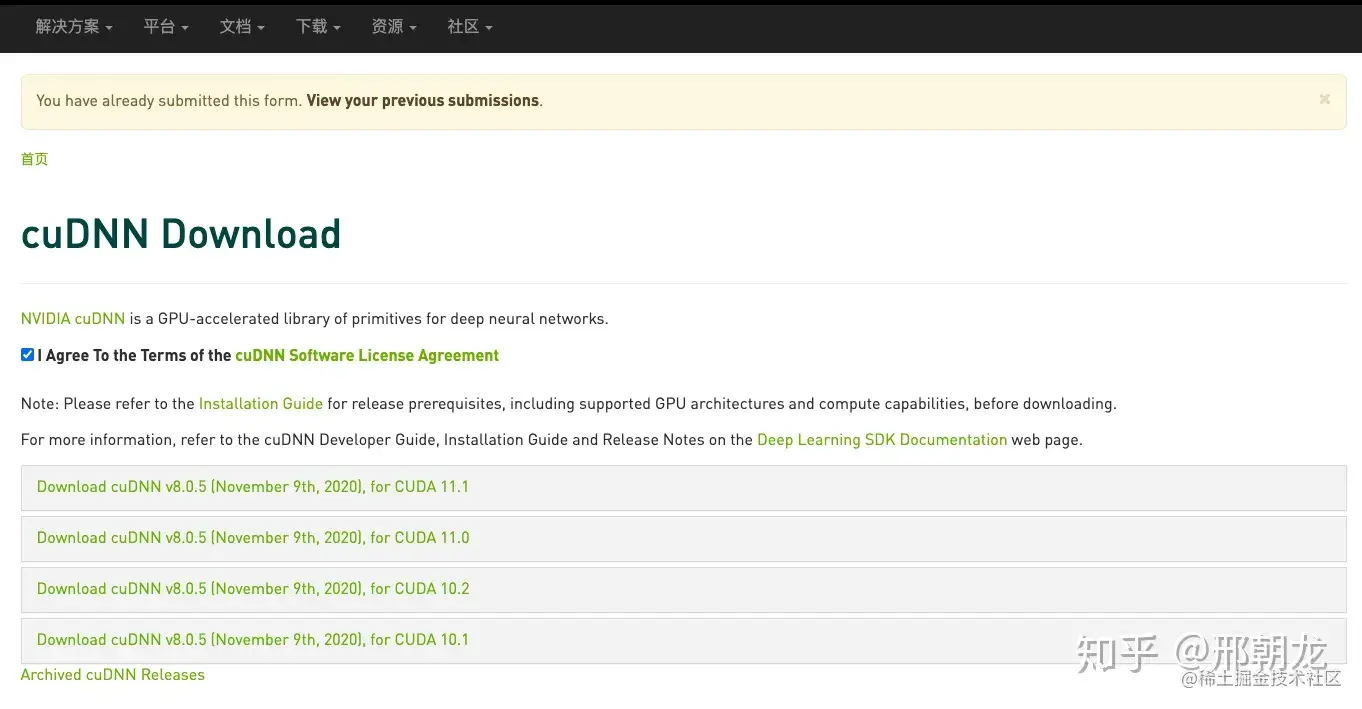Expand cuDNN v8.0.5 for CUDA 11.1

683,487
